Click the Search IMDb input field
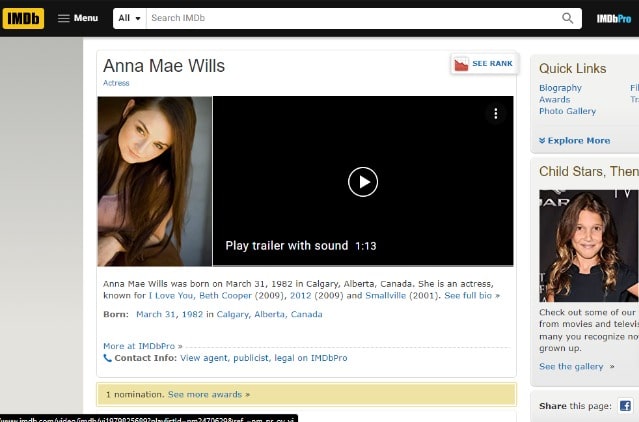639x422 pixels. (350, 18)
